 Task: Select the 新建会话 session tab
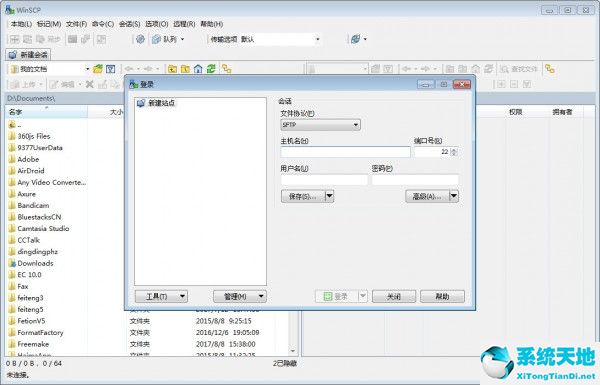(x=28, y=55)
